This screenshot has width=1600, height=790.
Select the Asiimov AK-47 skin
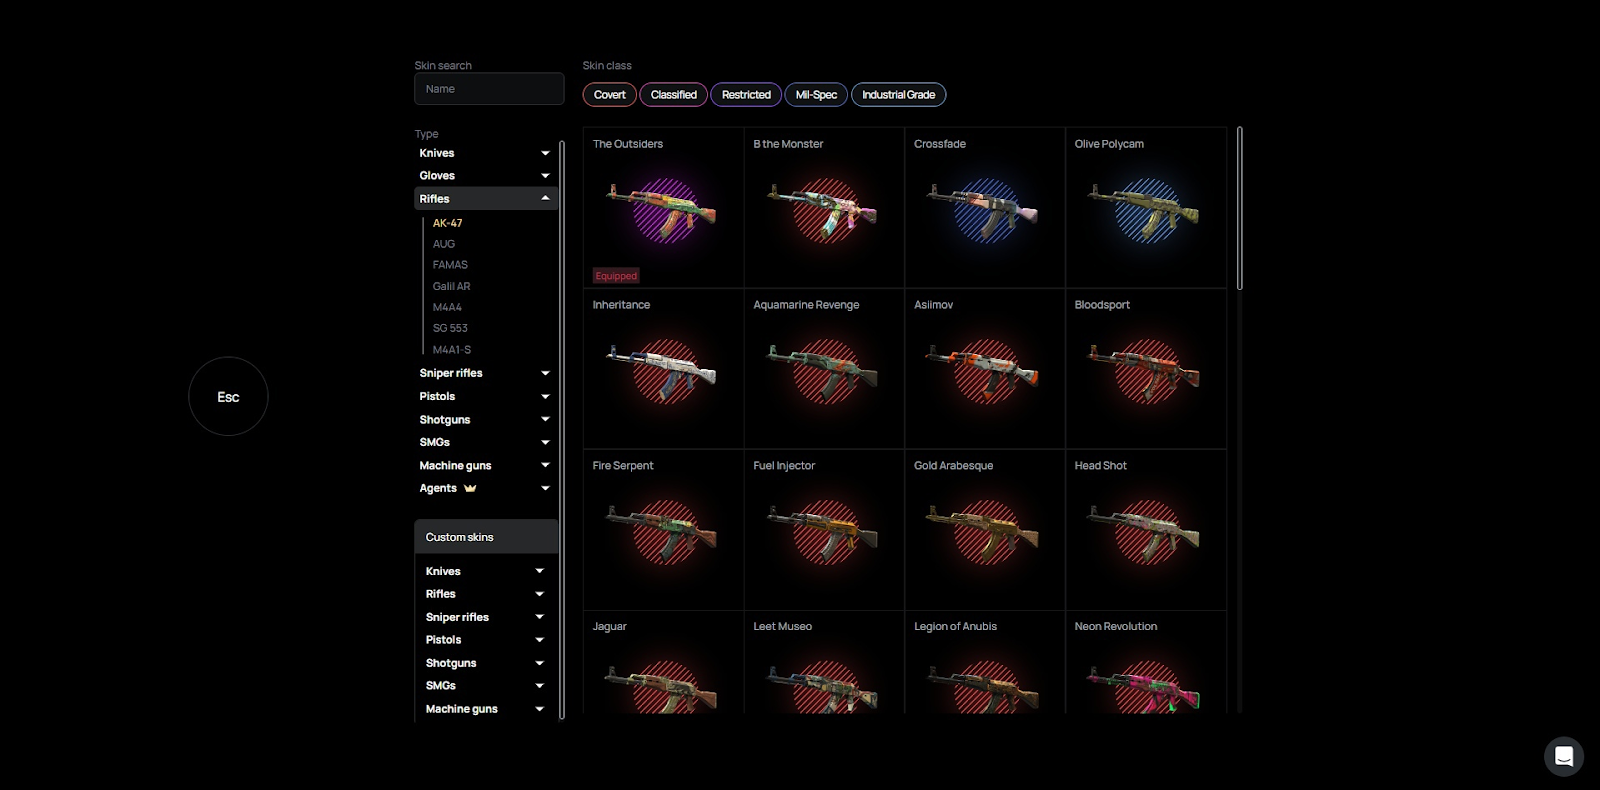click(985, 369)
